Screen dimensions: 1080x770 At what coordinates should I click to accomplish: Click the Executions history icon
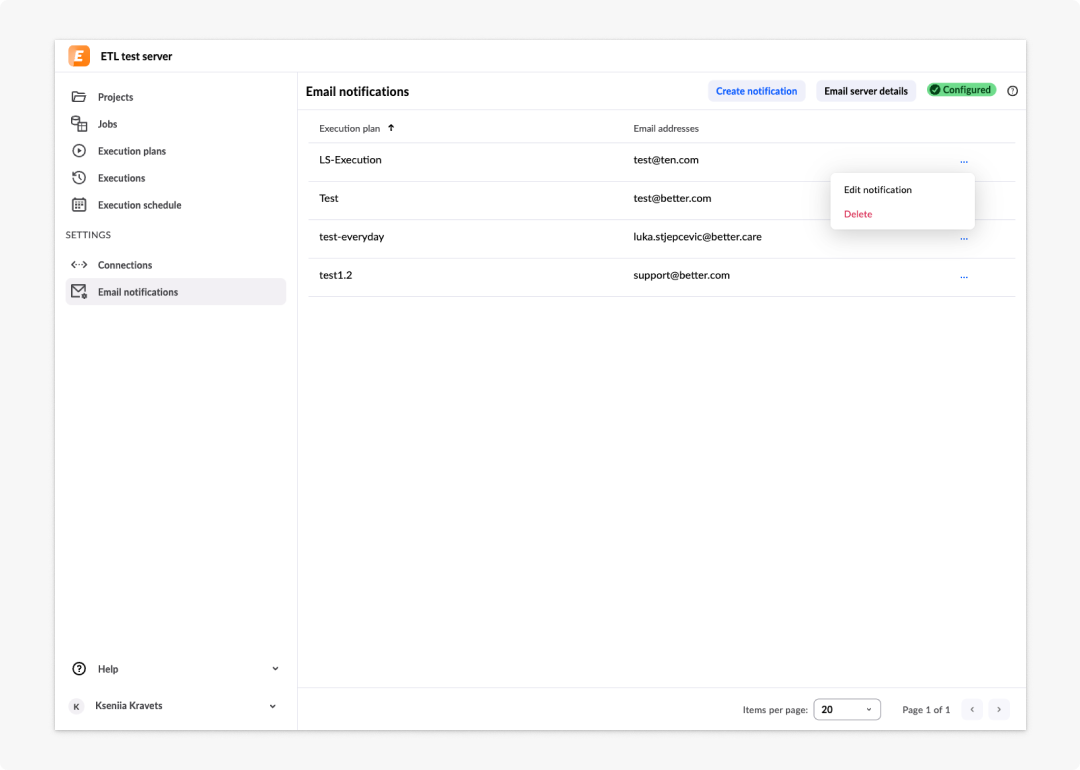point(79,178)
